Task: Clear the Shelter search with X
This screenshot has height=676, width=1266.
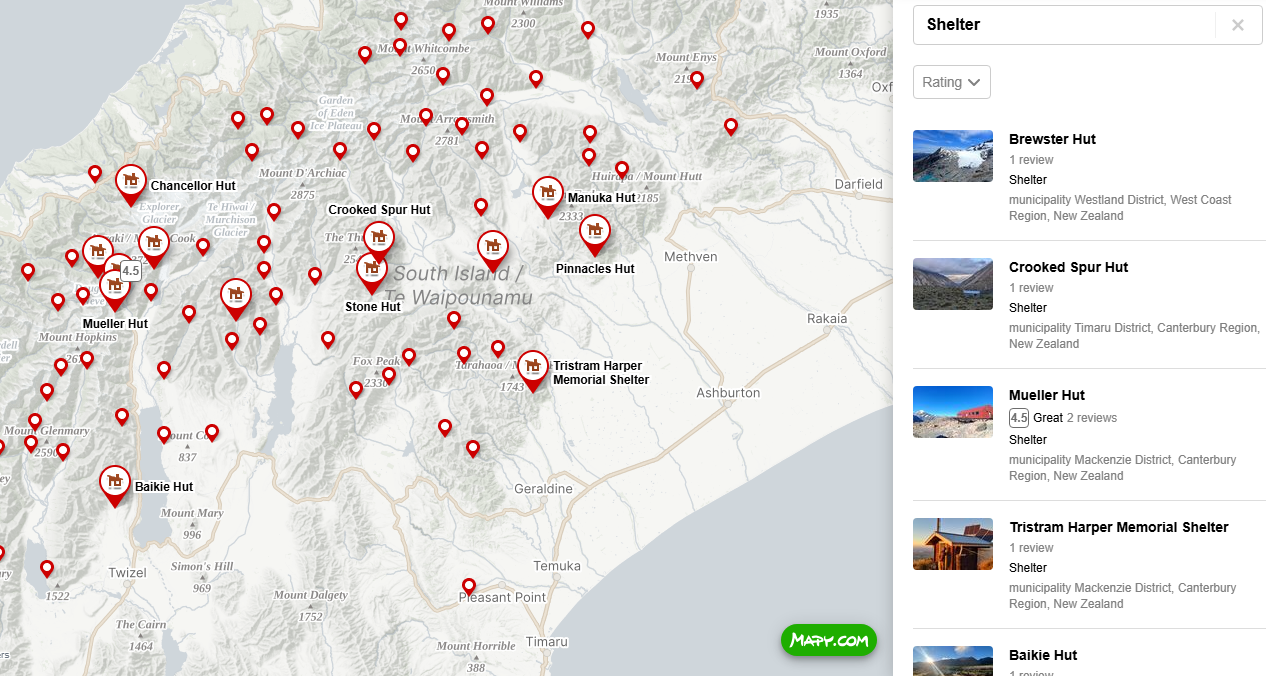Action: click(x=1238, y=25)
